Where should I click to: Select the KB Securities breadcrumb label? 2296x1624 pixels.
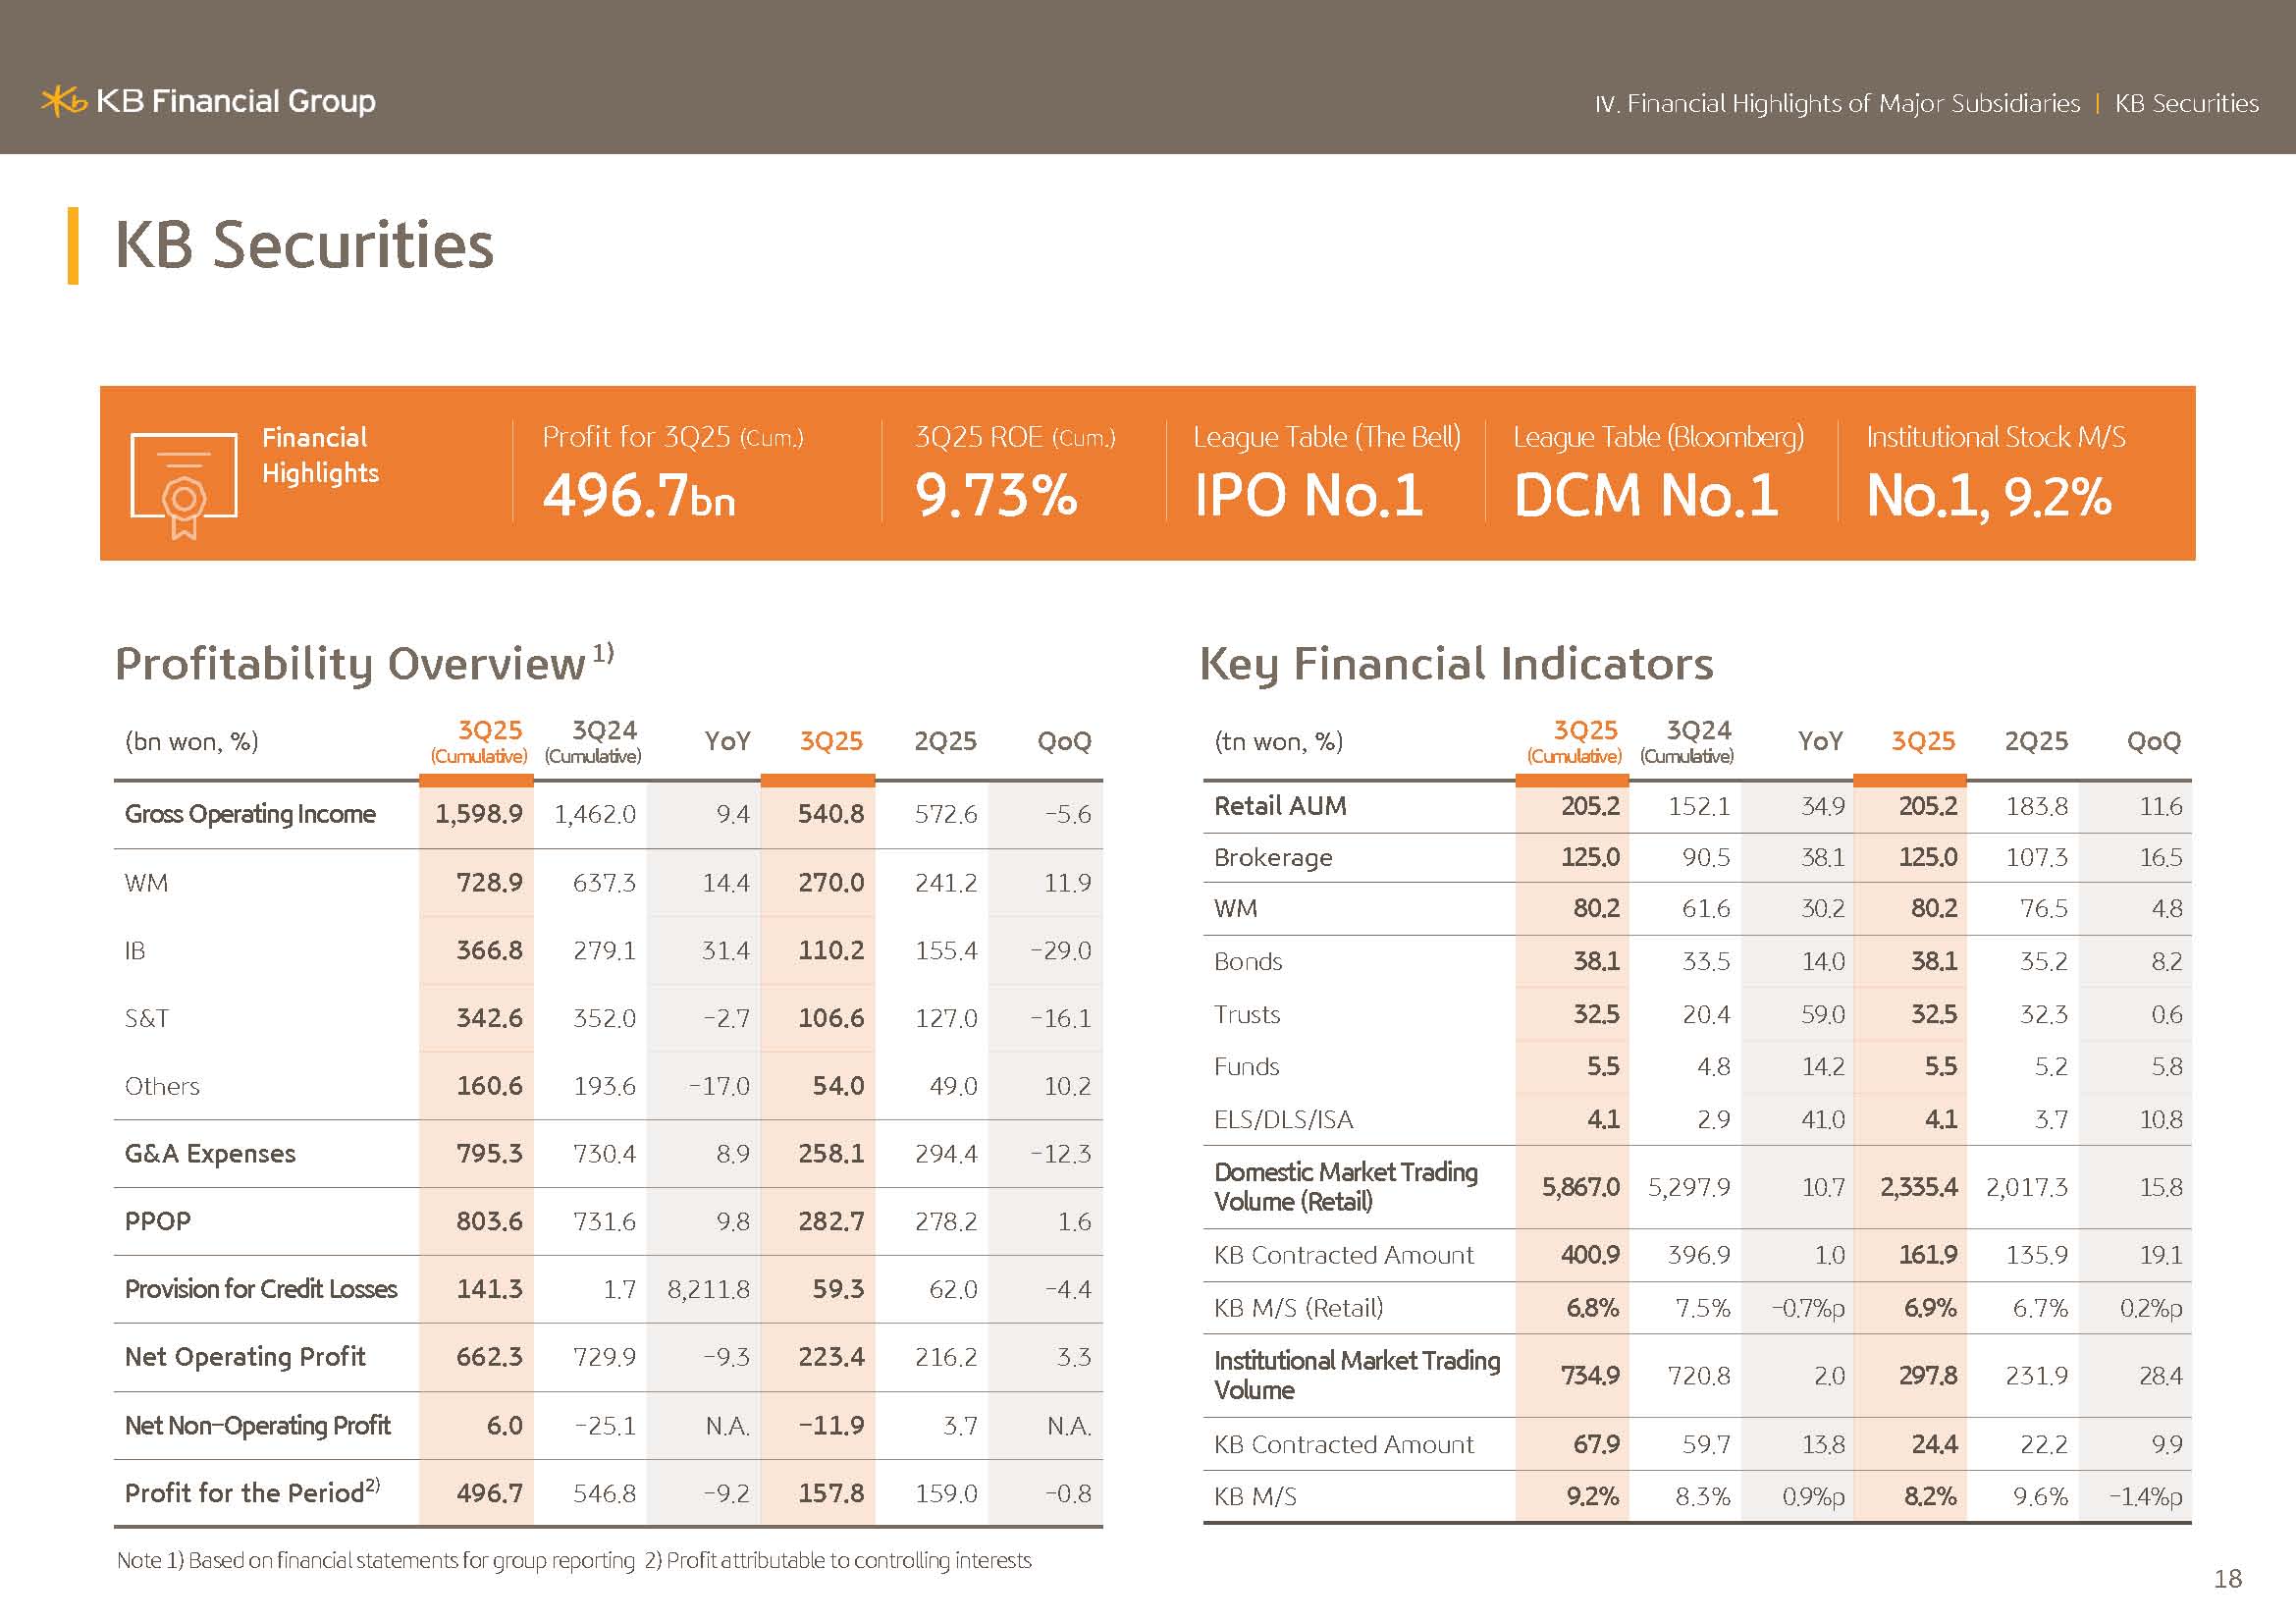coord(2186,104)
